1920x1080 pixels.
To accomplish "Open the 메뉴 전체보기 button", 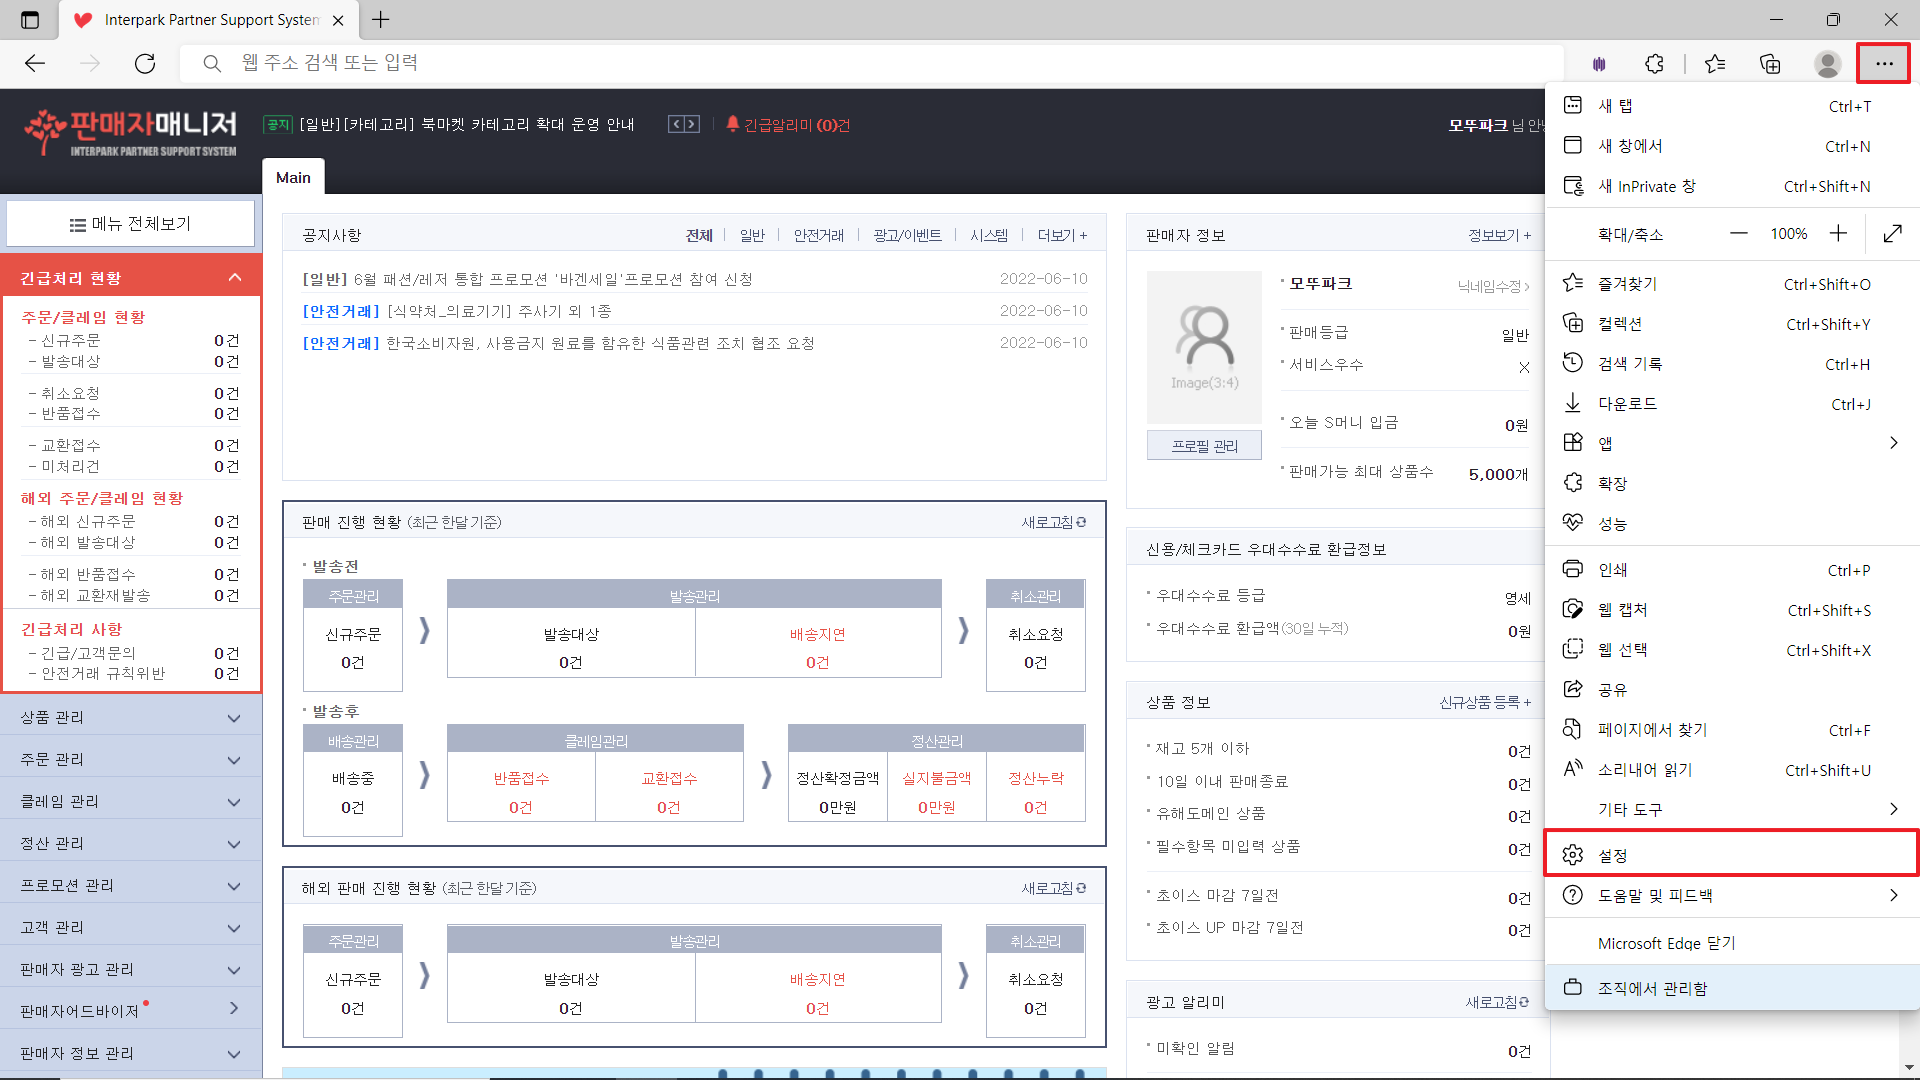I will 130,224.
